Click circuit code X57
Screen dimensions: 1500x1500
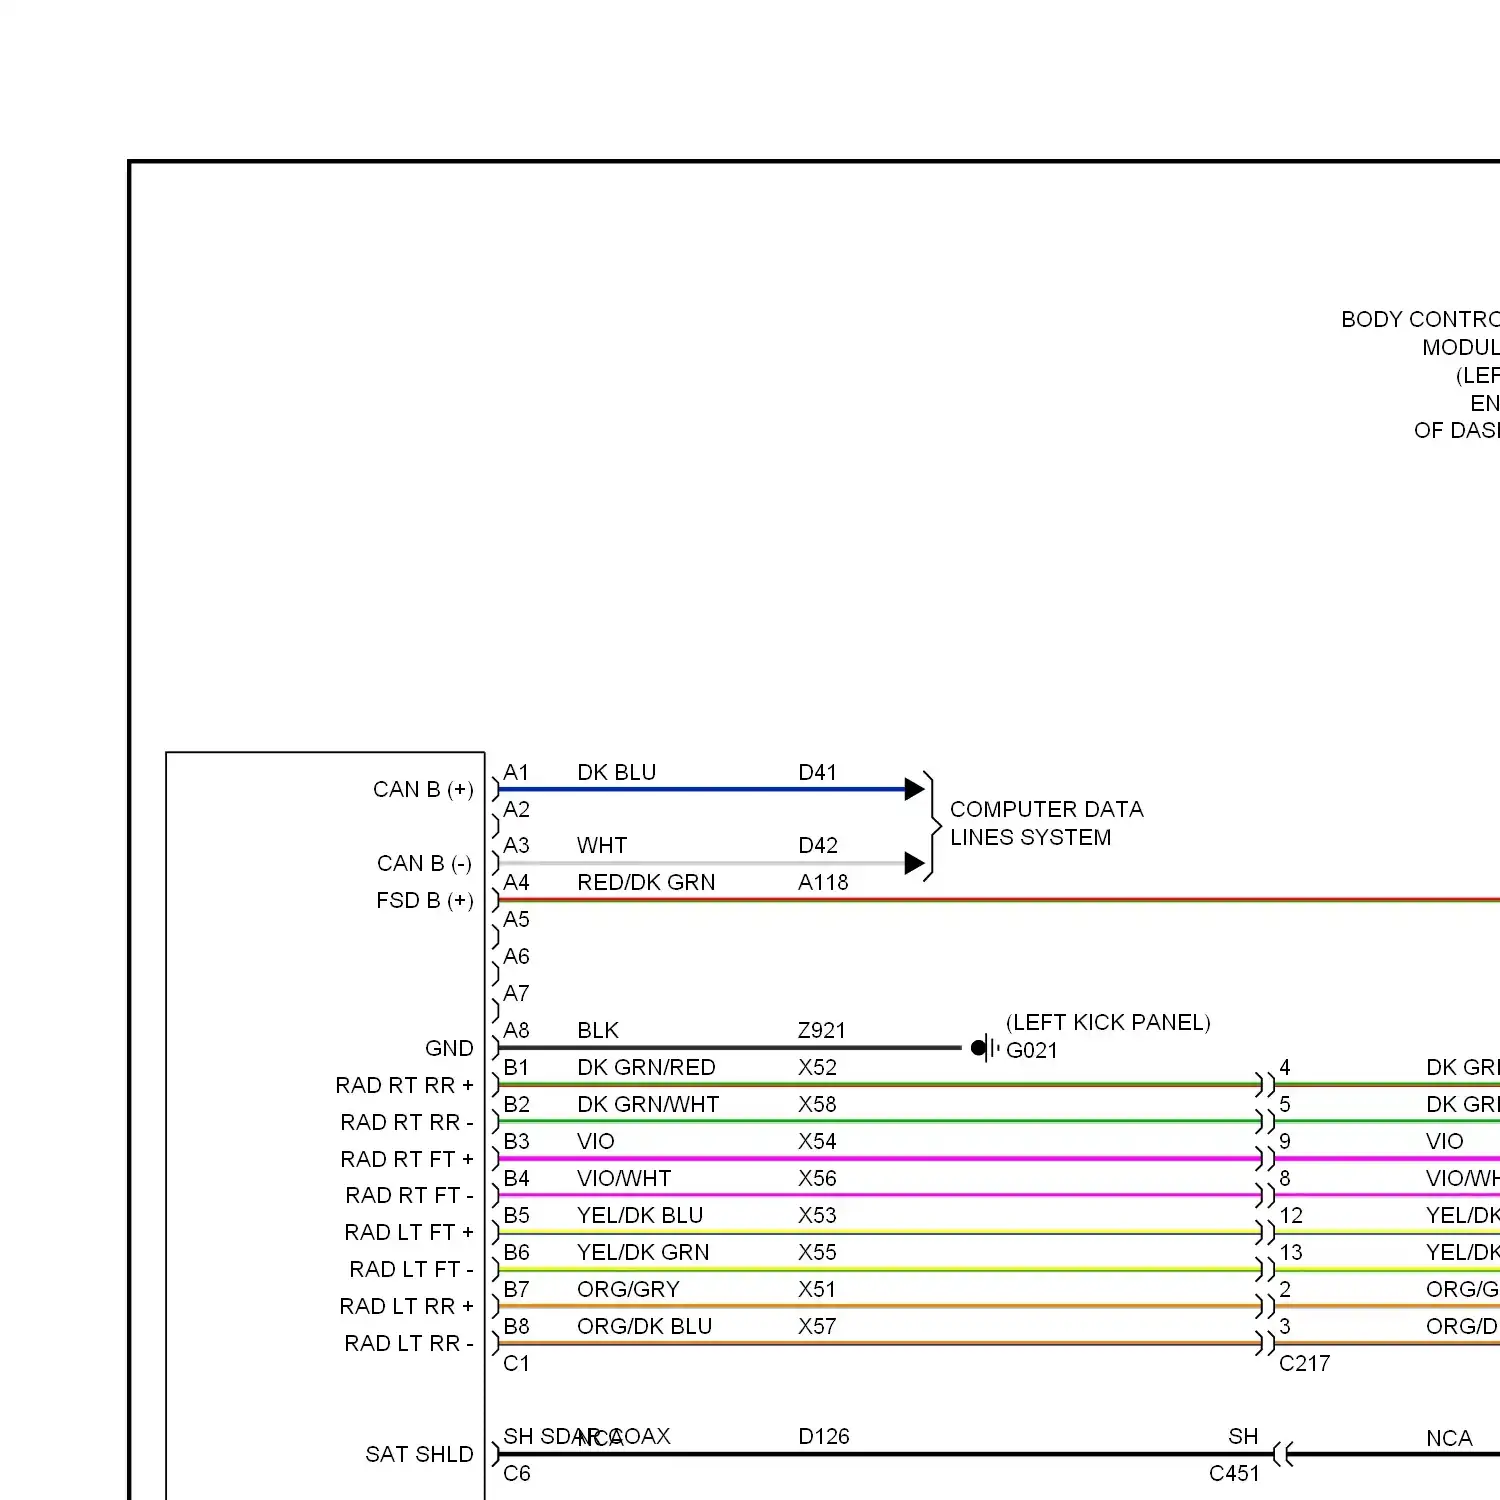point(817,1326)
